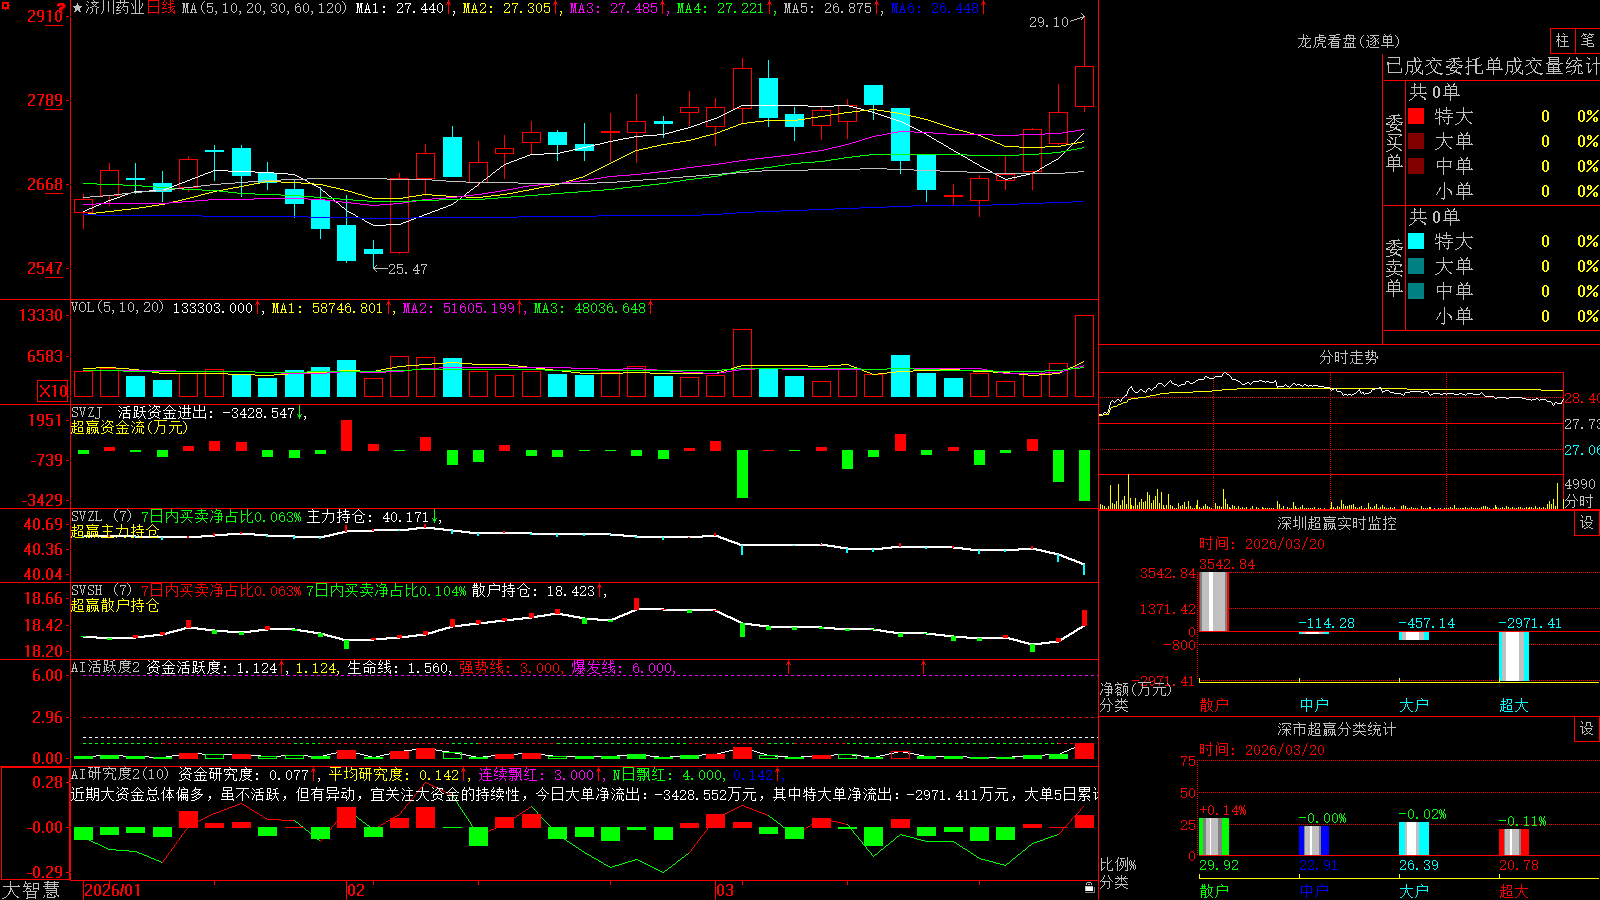Click the 深市超赢分类统计 title
The image size is (1600, 900).
pyautogui.click(x=1336, y=729)
